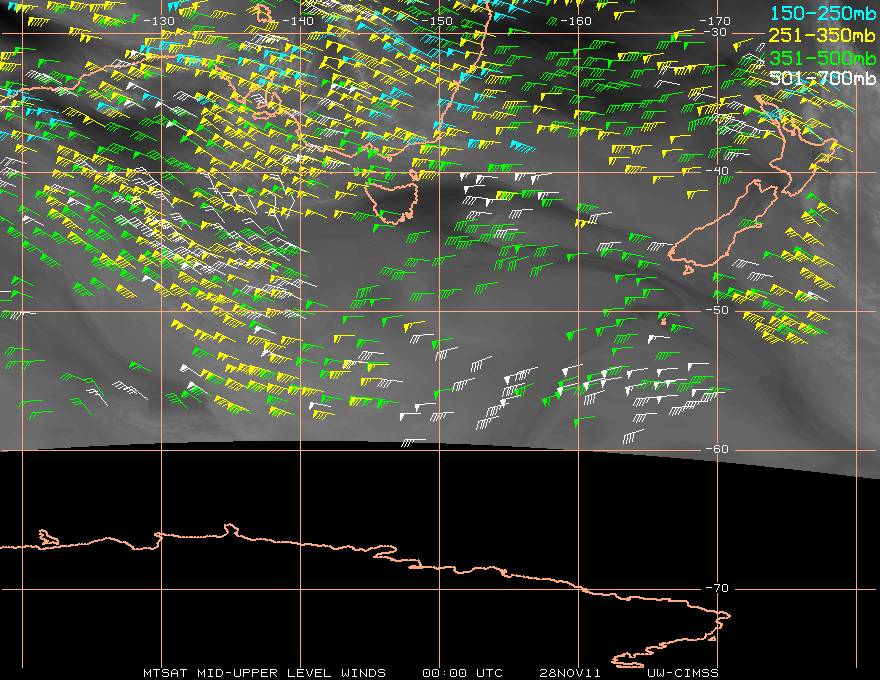Click the 28NOV11 date label
Image resolution: width=880 pixels, height=680 pixels.
(570, 673)
